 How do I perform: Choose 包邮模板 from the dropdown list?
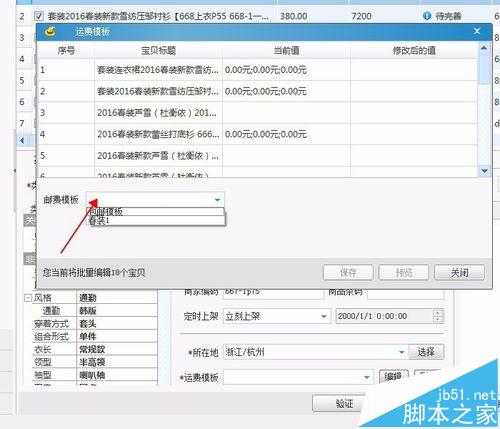click(x=155, y=212)
